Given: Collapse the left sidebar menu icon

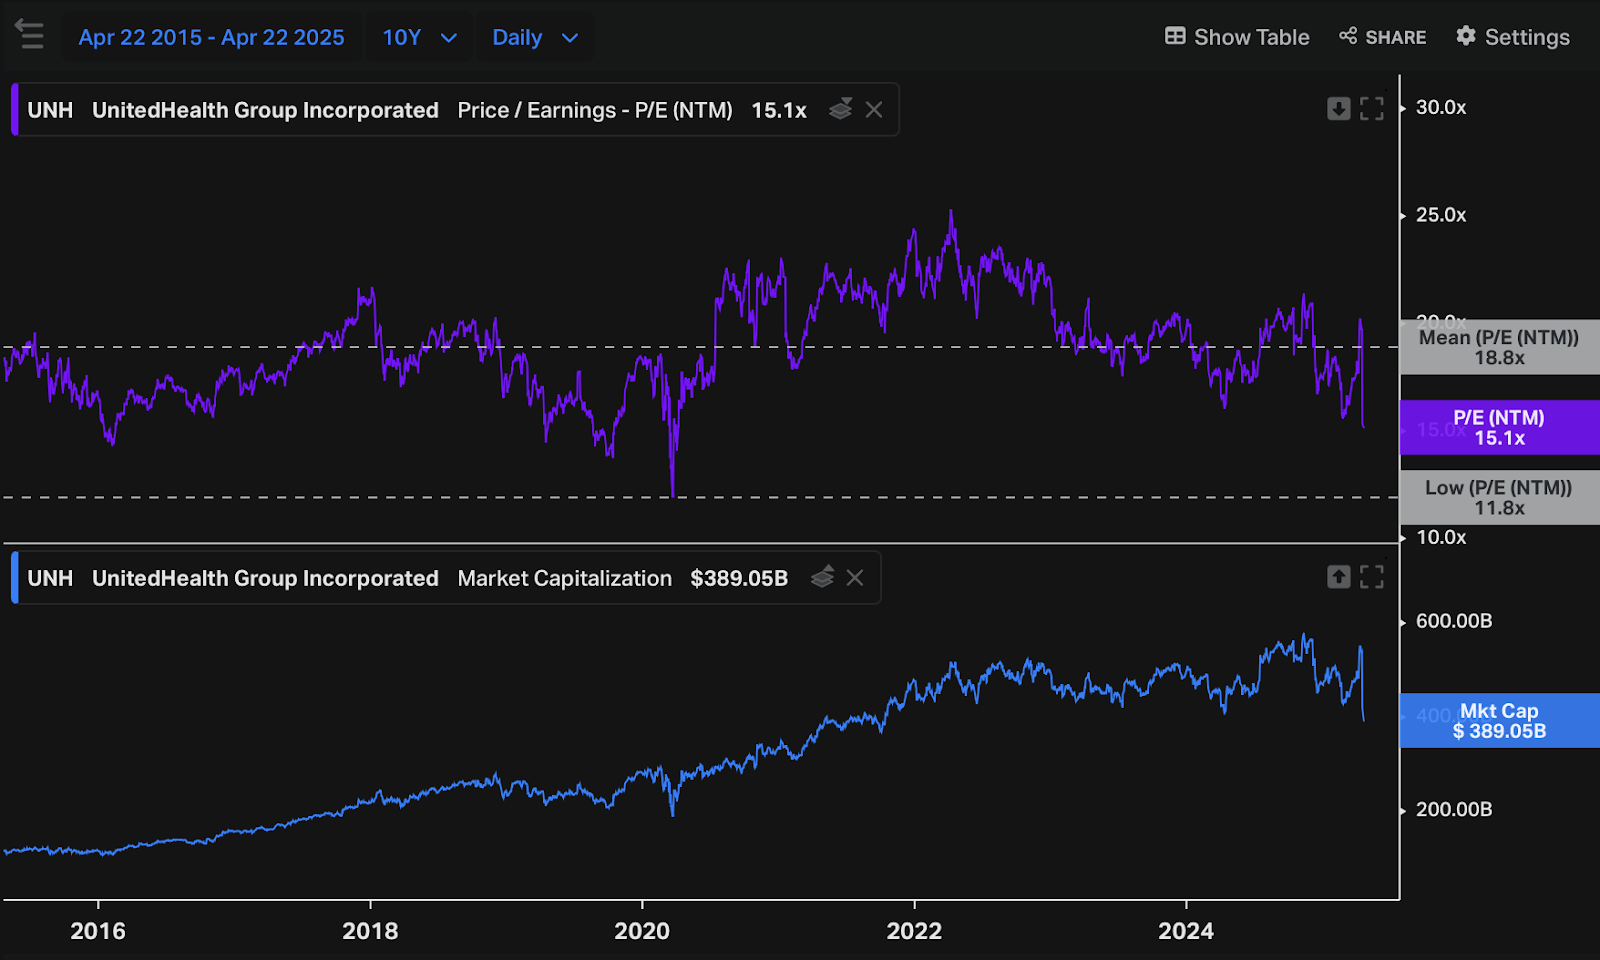Looking at the screenshot, I should pyautogui.click(x=30, y=35).
